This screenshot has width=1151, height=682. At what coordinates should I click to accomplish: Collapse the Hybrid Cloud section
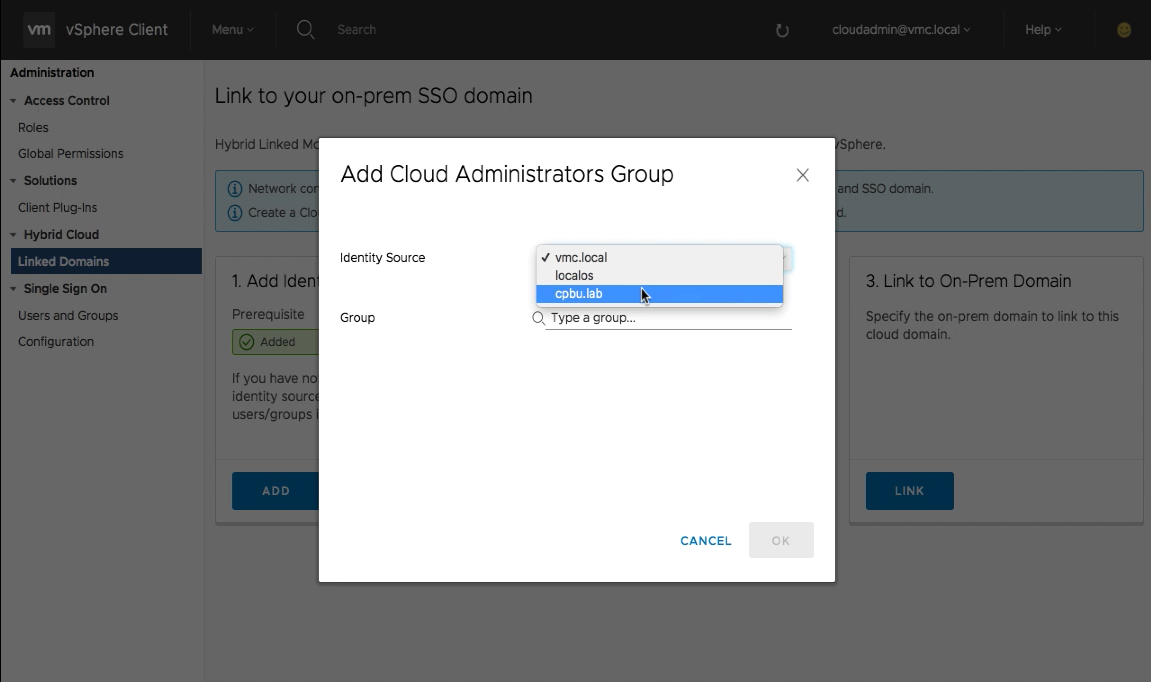pyautogui.click(x=14, y=235)
